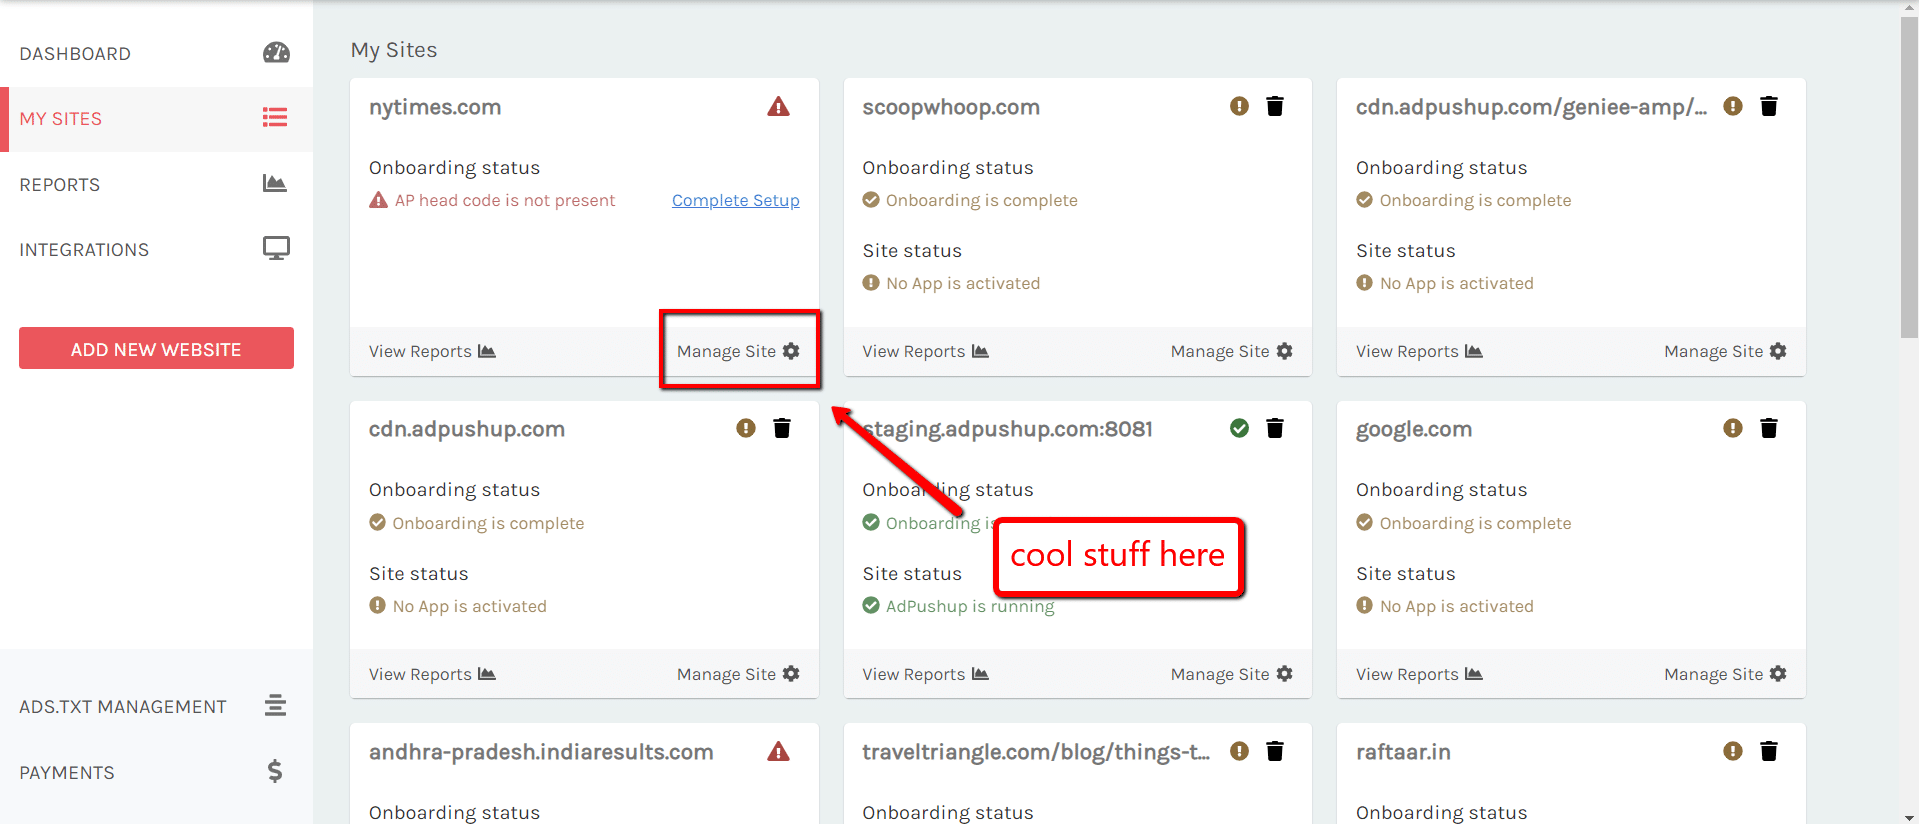Open the Dashboard gauge icon
This screenshot has height=824, width=1919.
276,53
